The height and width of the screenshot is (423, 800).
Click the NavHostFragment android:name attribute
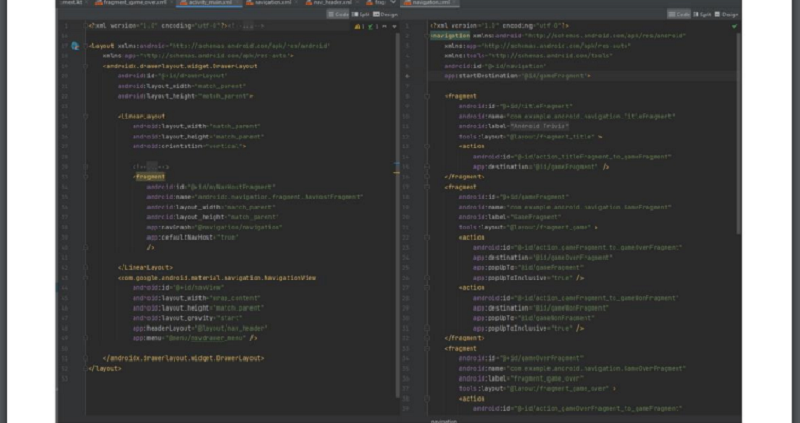click(x=255, y=197)
